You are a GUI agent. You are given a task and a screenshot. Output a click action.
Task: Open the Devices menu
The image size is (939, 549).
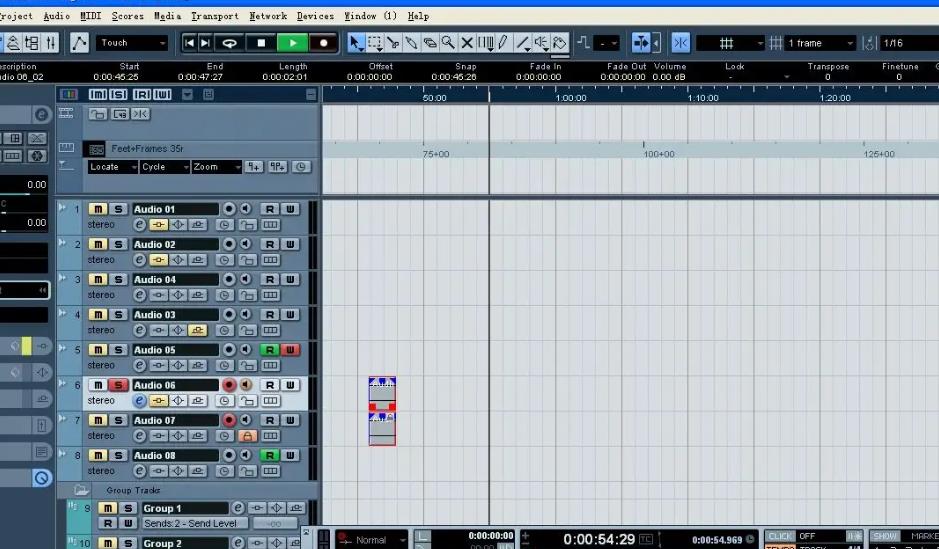pyautogui.click(x=315, y=16)
